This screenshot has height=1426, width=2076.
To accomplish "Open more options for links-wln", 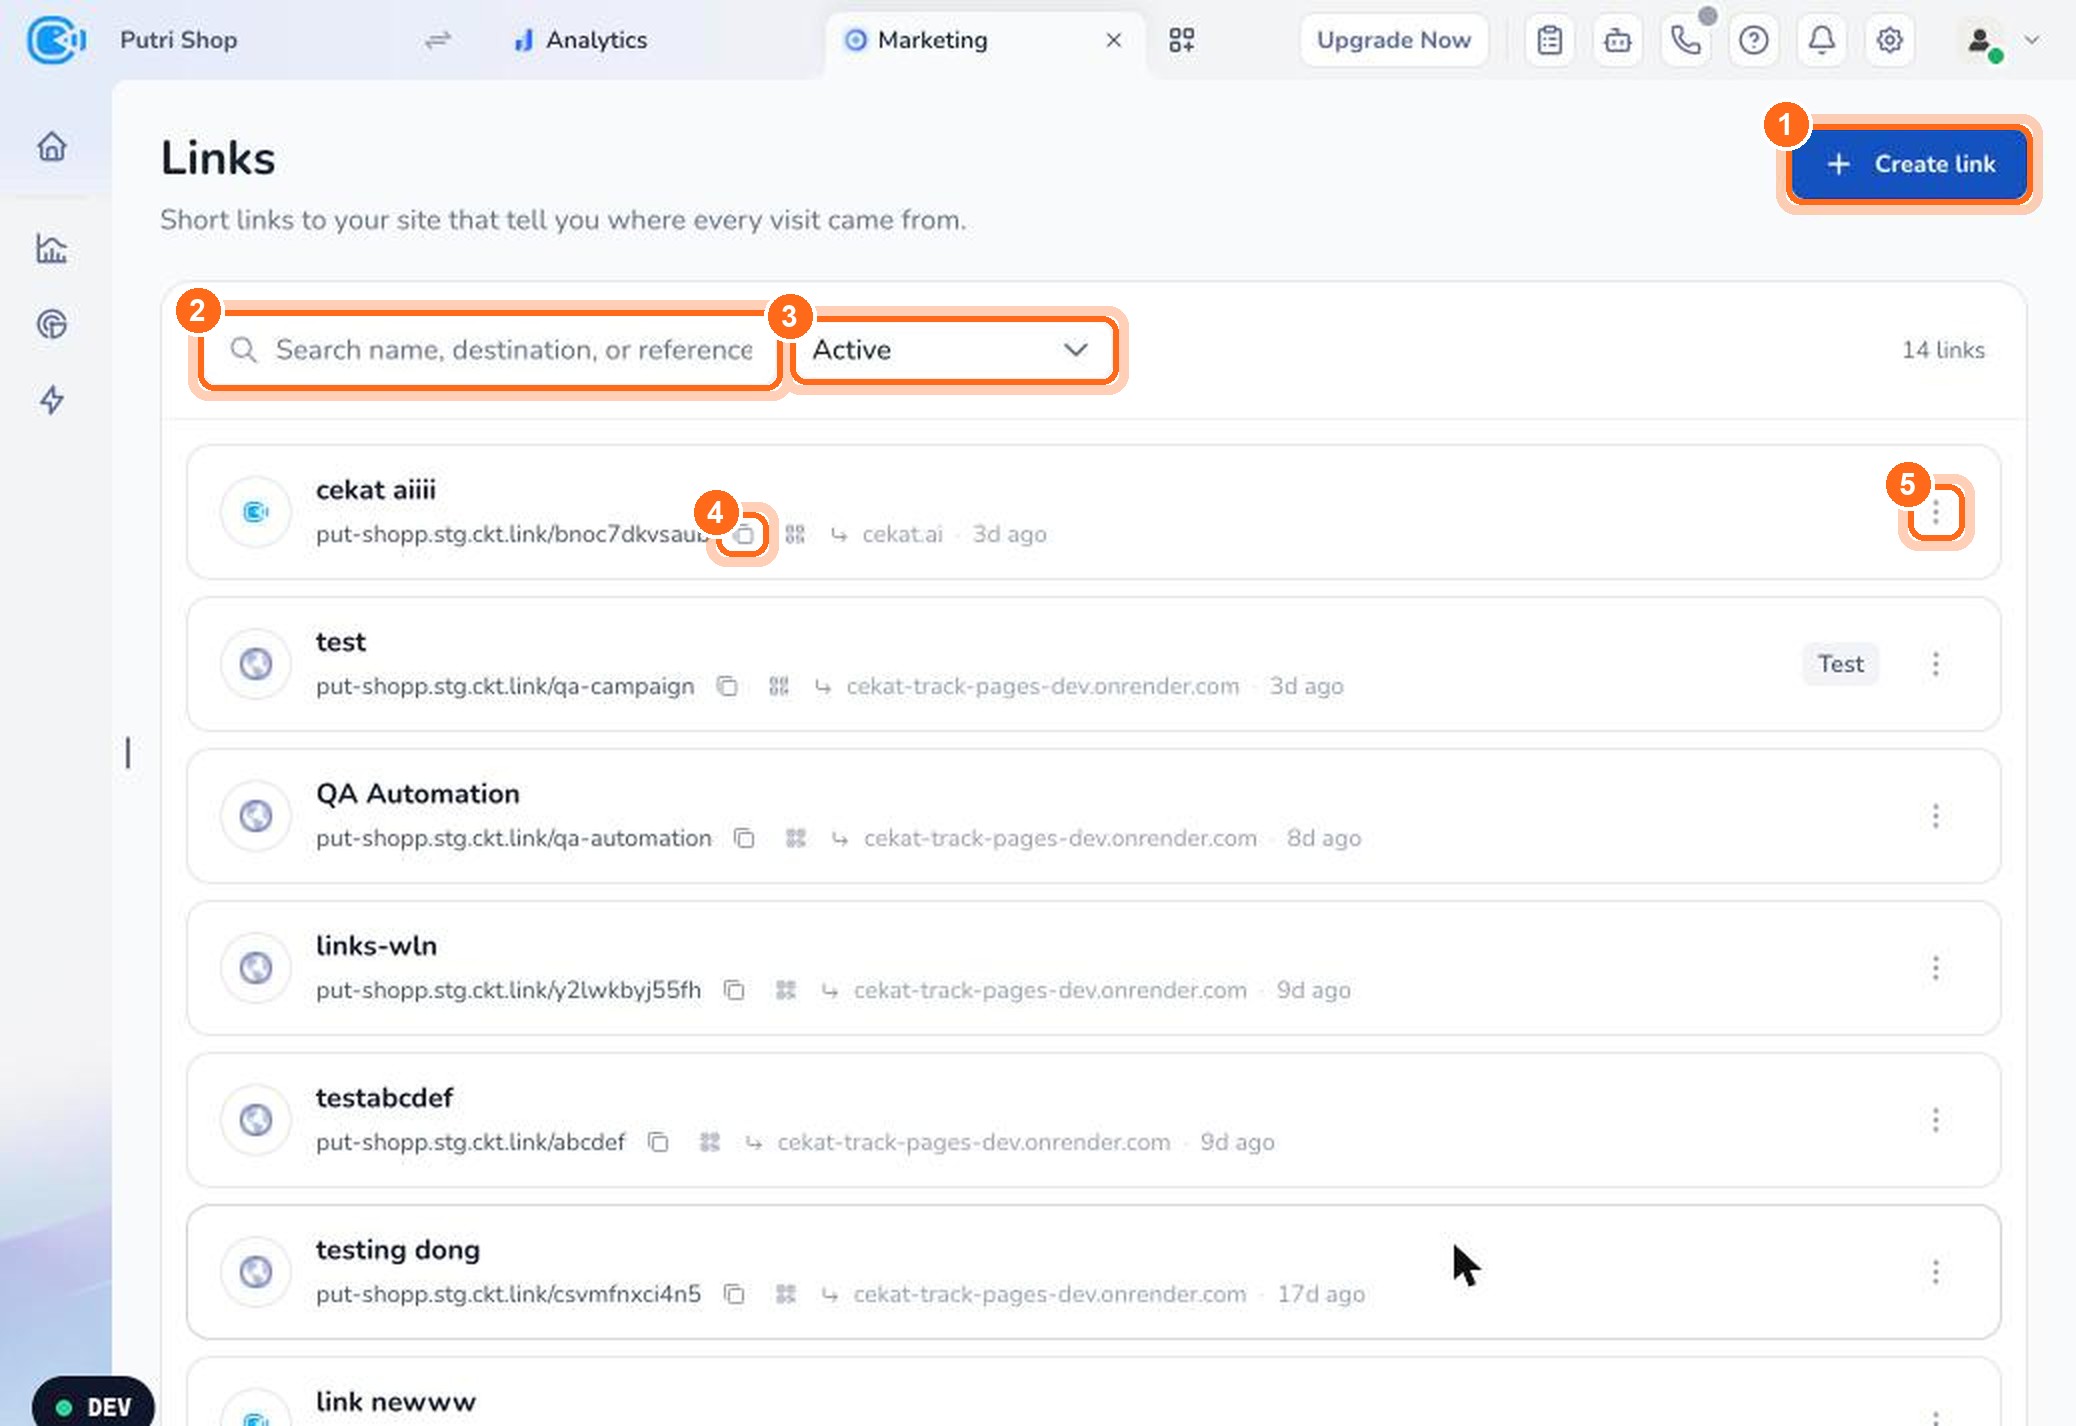I will tap(1935, 968).
